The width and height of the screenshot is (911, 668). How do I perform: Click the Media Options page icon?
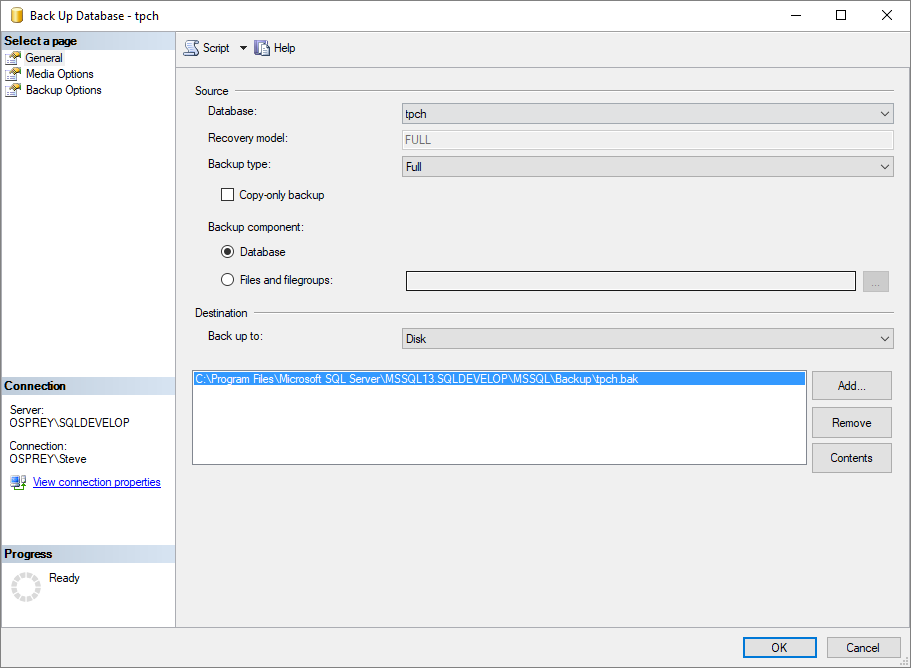(13, 74)
